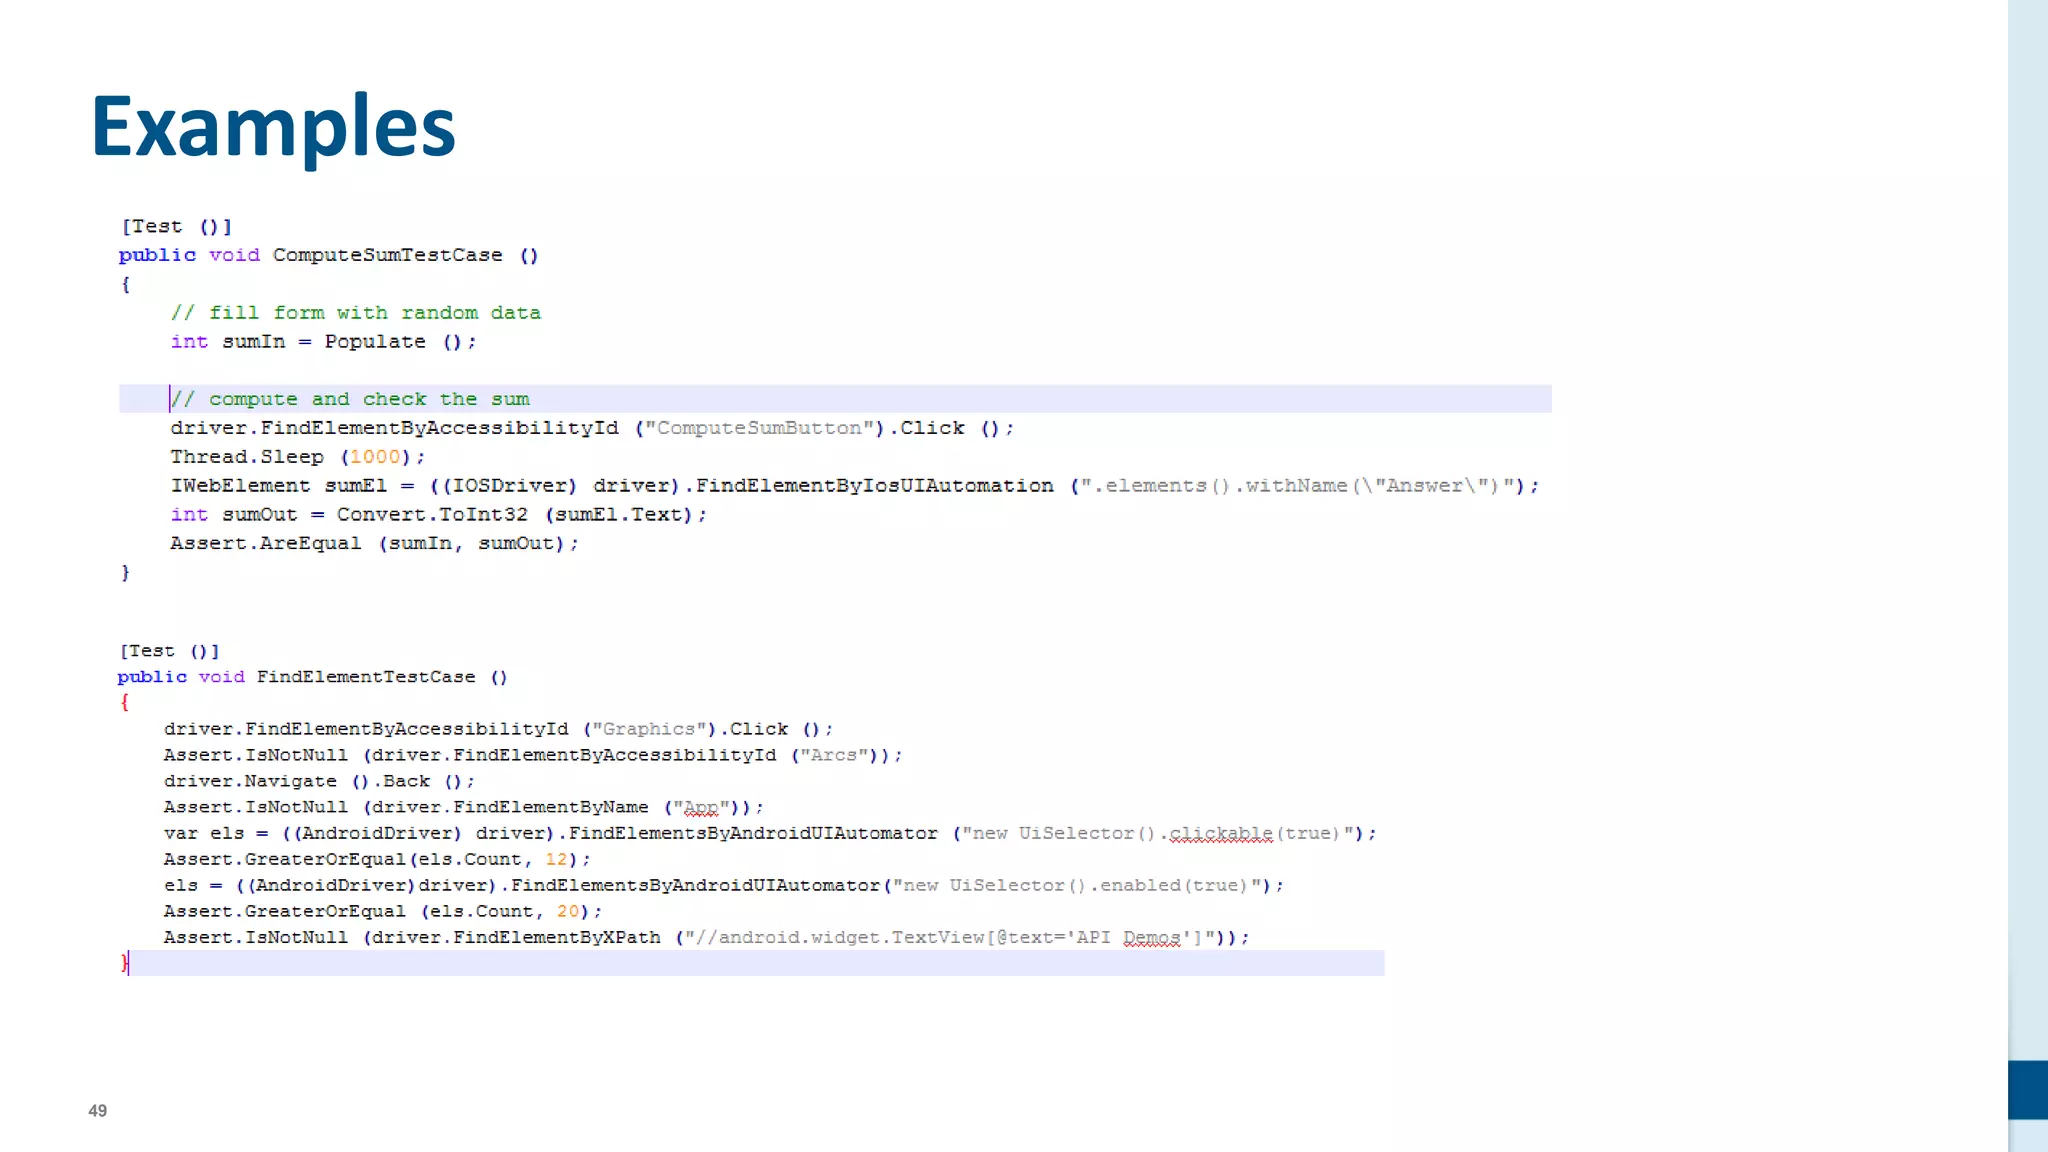The height and width of the screenshot is (1152, 2048).
Task: Click the "Graphics" string in the second test
Action: coord(649,729)
